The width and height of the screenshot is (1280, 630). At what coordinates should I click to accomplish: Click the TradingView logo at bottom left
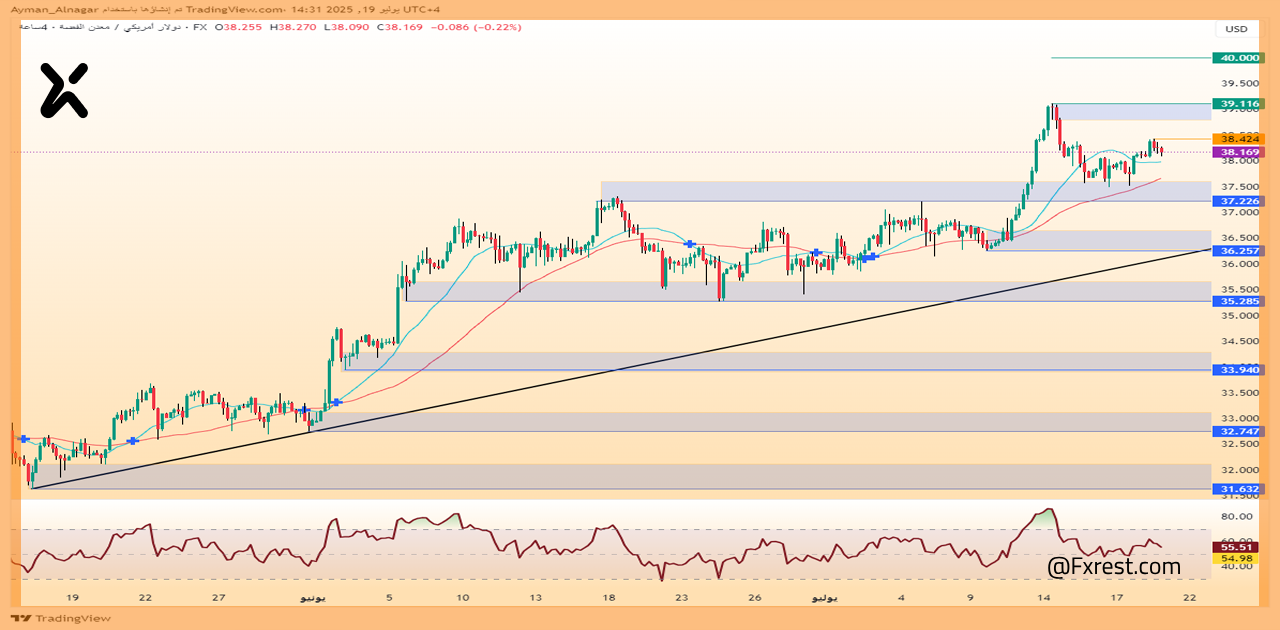pyautogui.click(x=60, y=618)
